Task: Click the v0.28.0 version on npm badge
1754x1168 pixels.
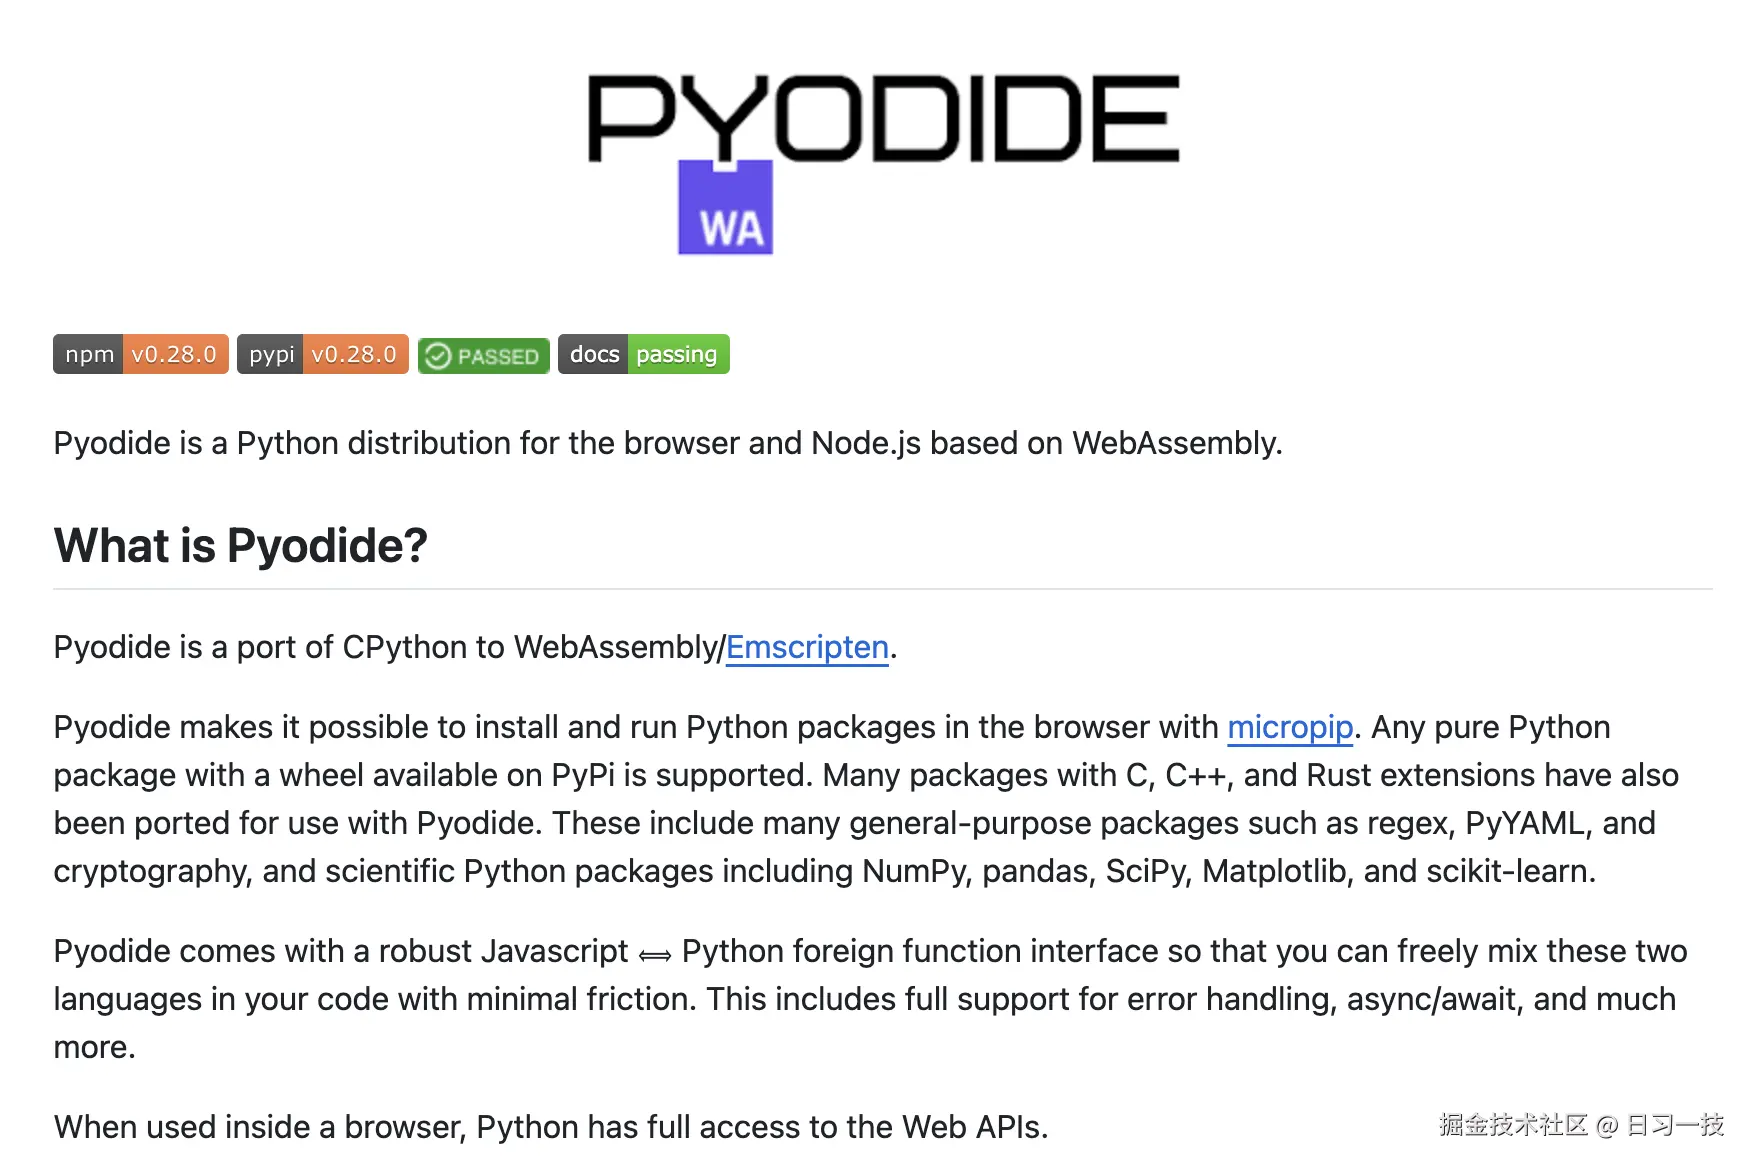Action: (x=175, y=354)
